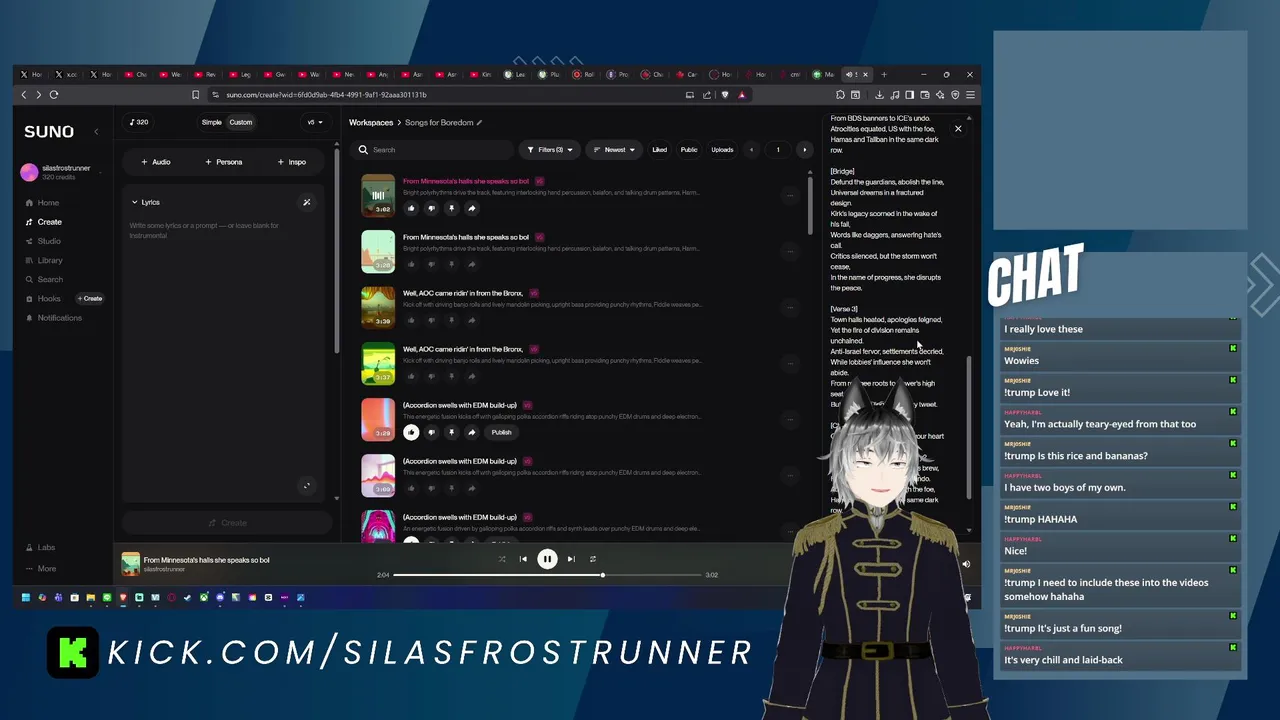Share the first Minnesota's halls song
This screenshot has width=1280, height=720.
coord(471,208)
